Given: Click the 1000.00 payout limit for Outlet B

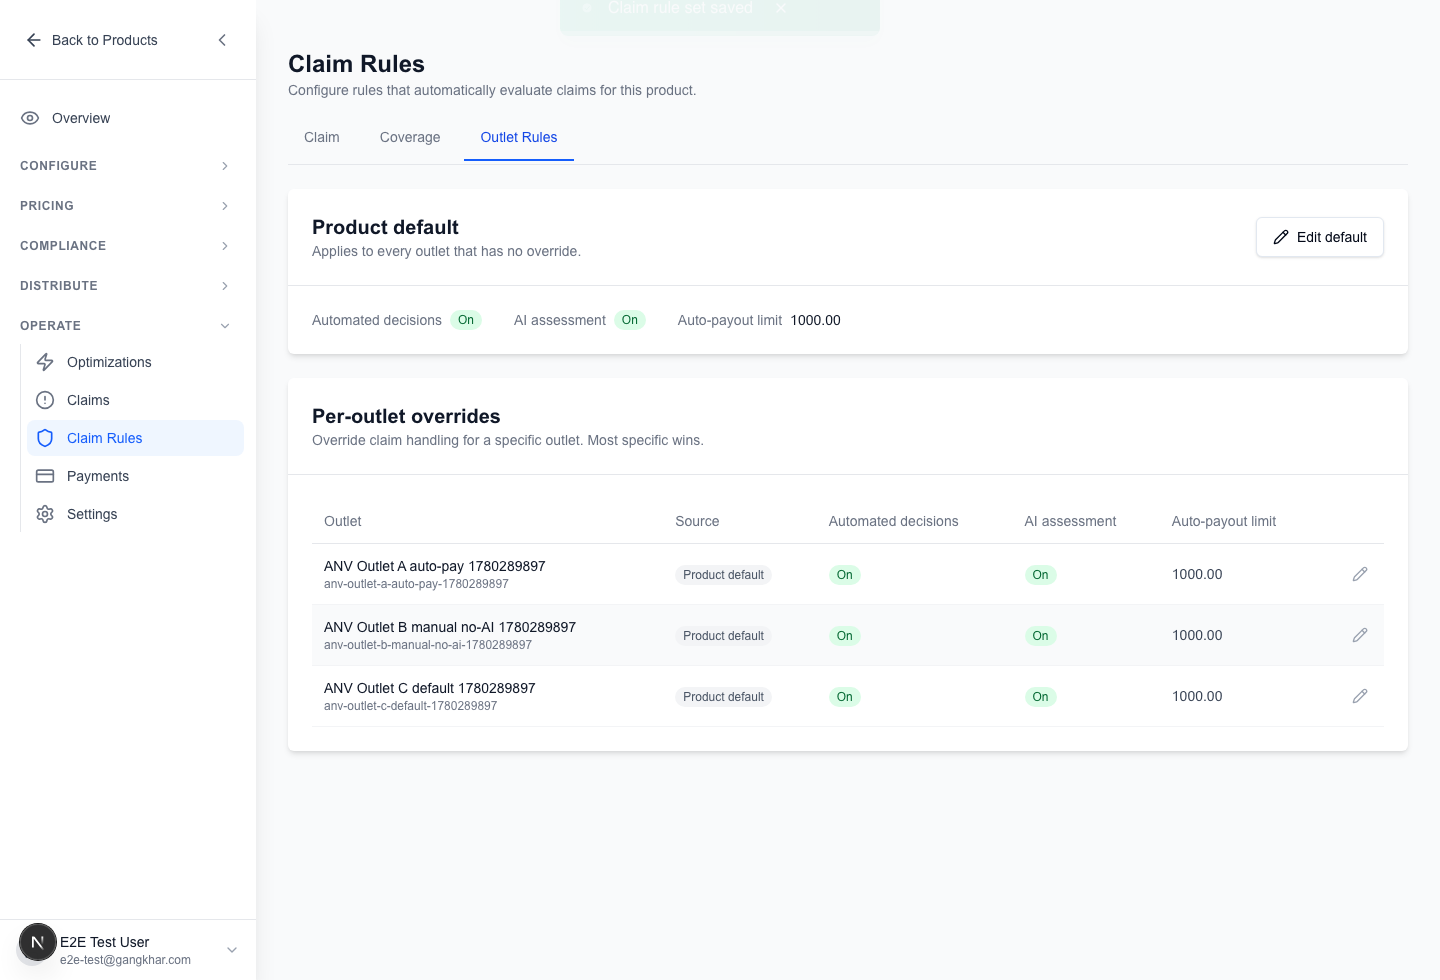Looking at the screenshot, I should [1197, 635].
